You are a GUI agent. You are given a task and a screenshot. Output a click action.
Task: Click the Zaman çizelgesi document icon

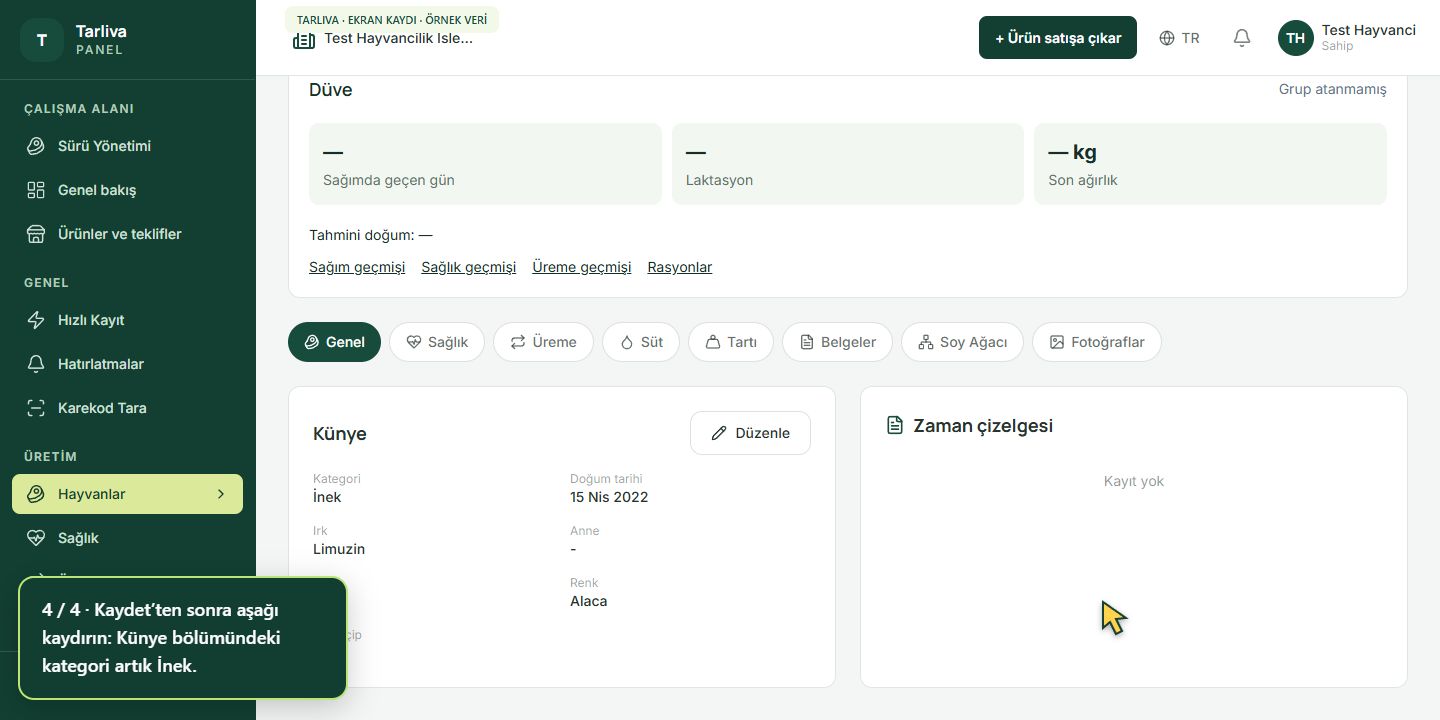coord(895,426)
